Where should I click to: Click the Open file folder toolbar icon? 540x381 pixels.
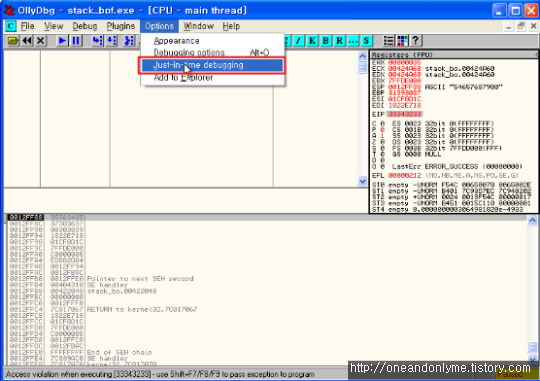point(13,41)
